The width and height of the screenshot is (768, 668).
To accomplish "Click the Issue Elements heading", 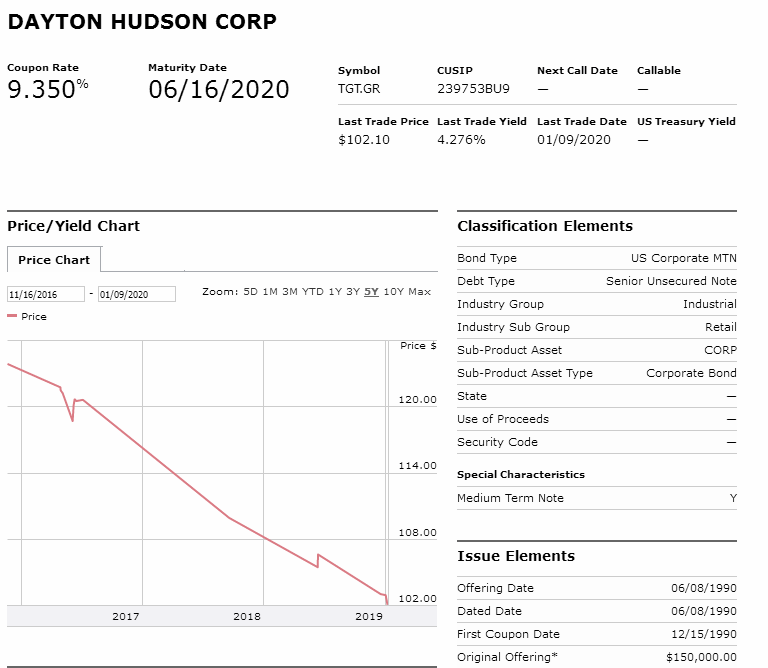I will 516,556.
